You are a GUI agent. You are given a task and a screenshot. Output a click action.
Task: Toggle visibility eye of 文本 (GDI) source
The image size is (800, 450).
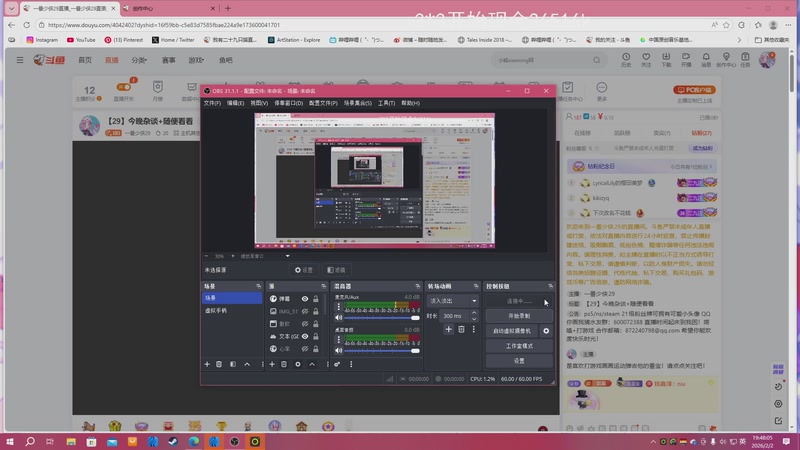pyautogui.click(x=305, y=336)
